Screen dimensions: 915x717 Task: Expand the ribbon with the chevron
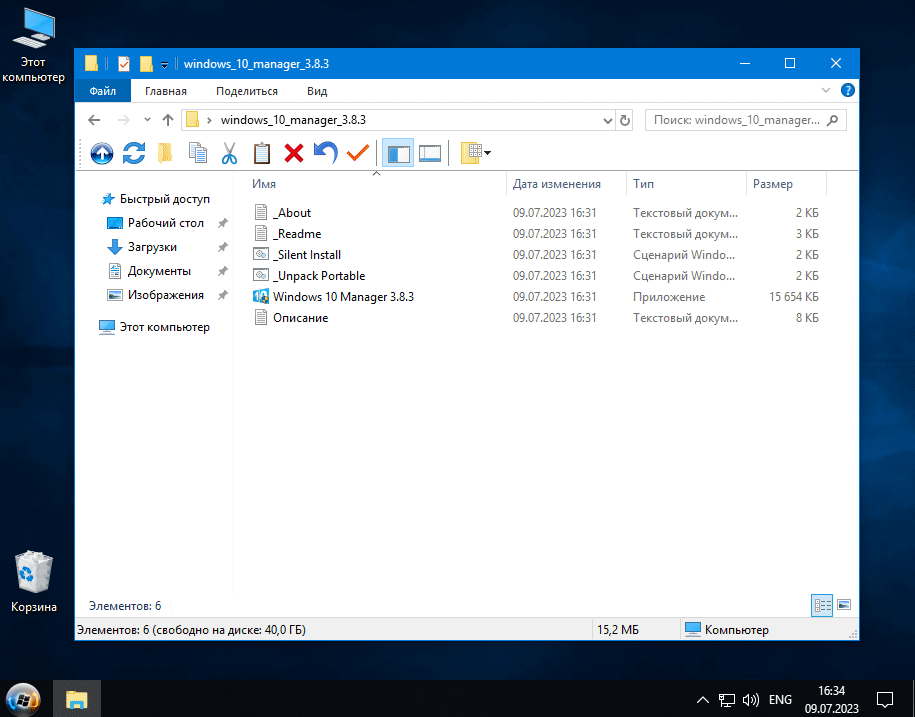coord(826,90)
